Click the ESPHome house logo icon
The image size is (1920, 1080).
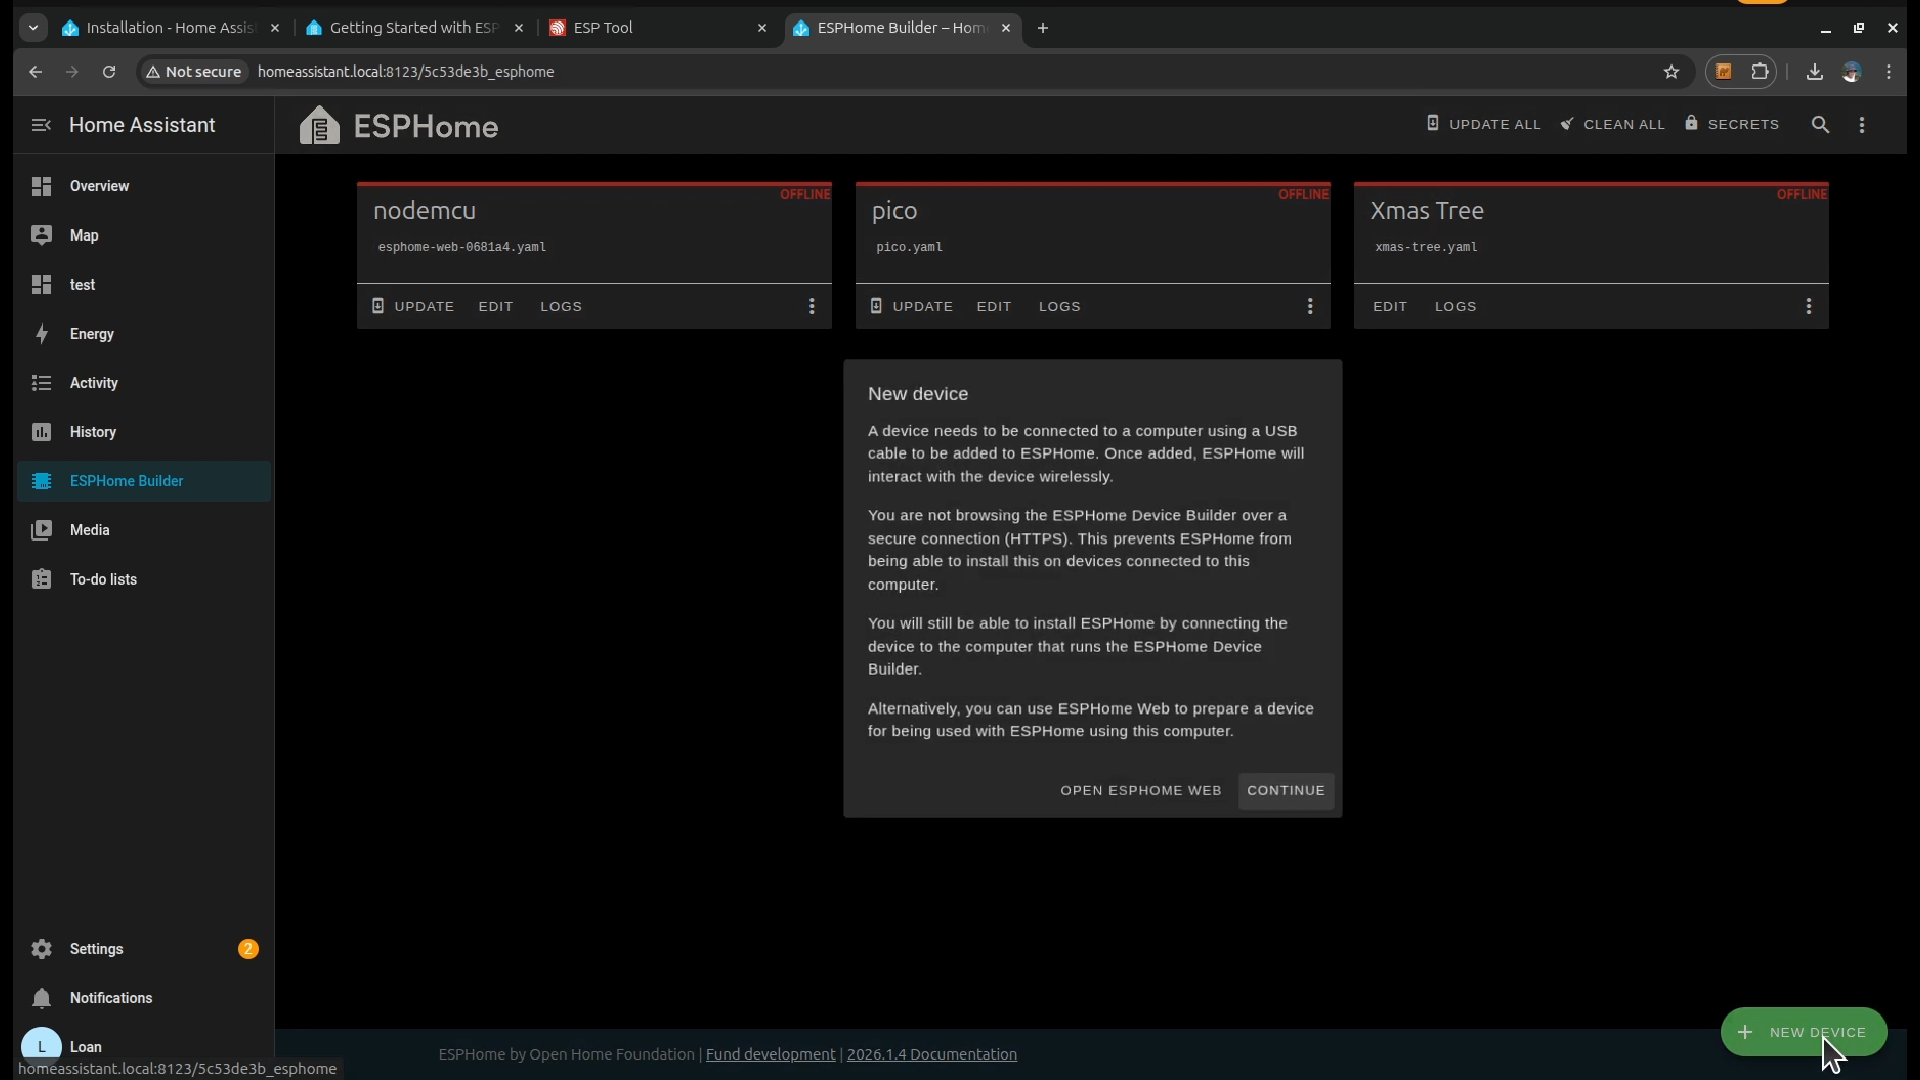319,125
